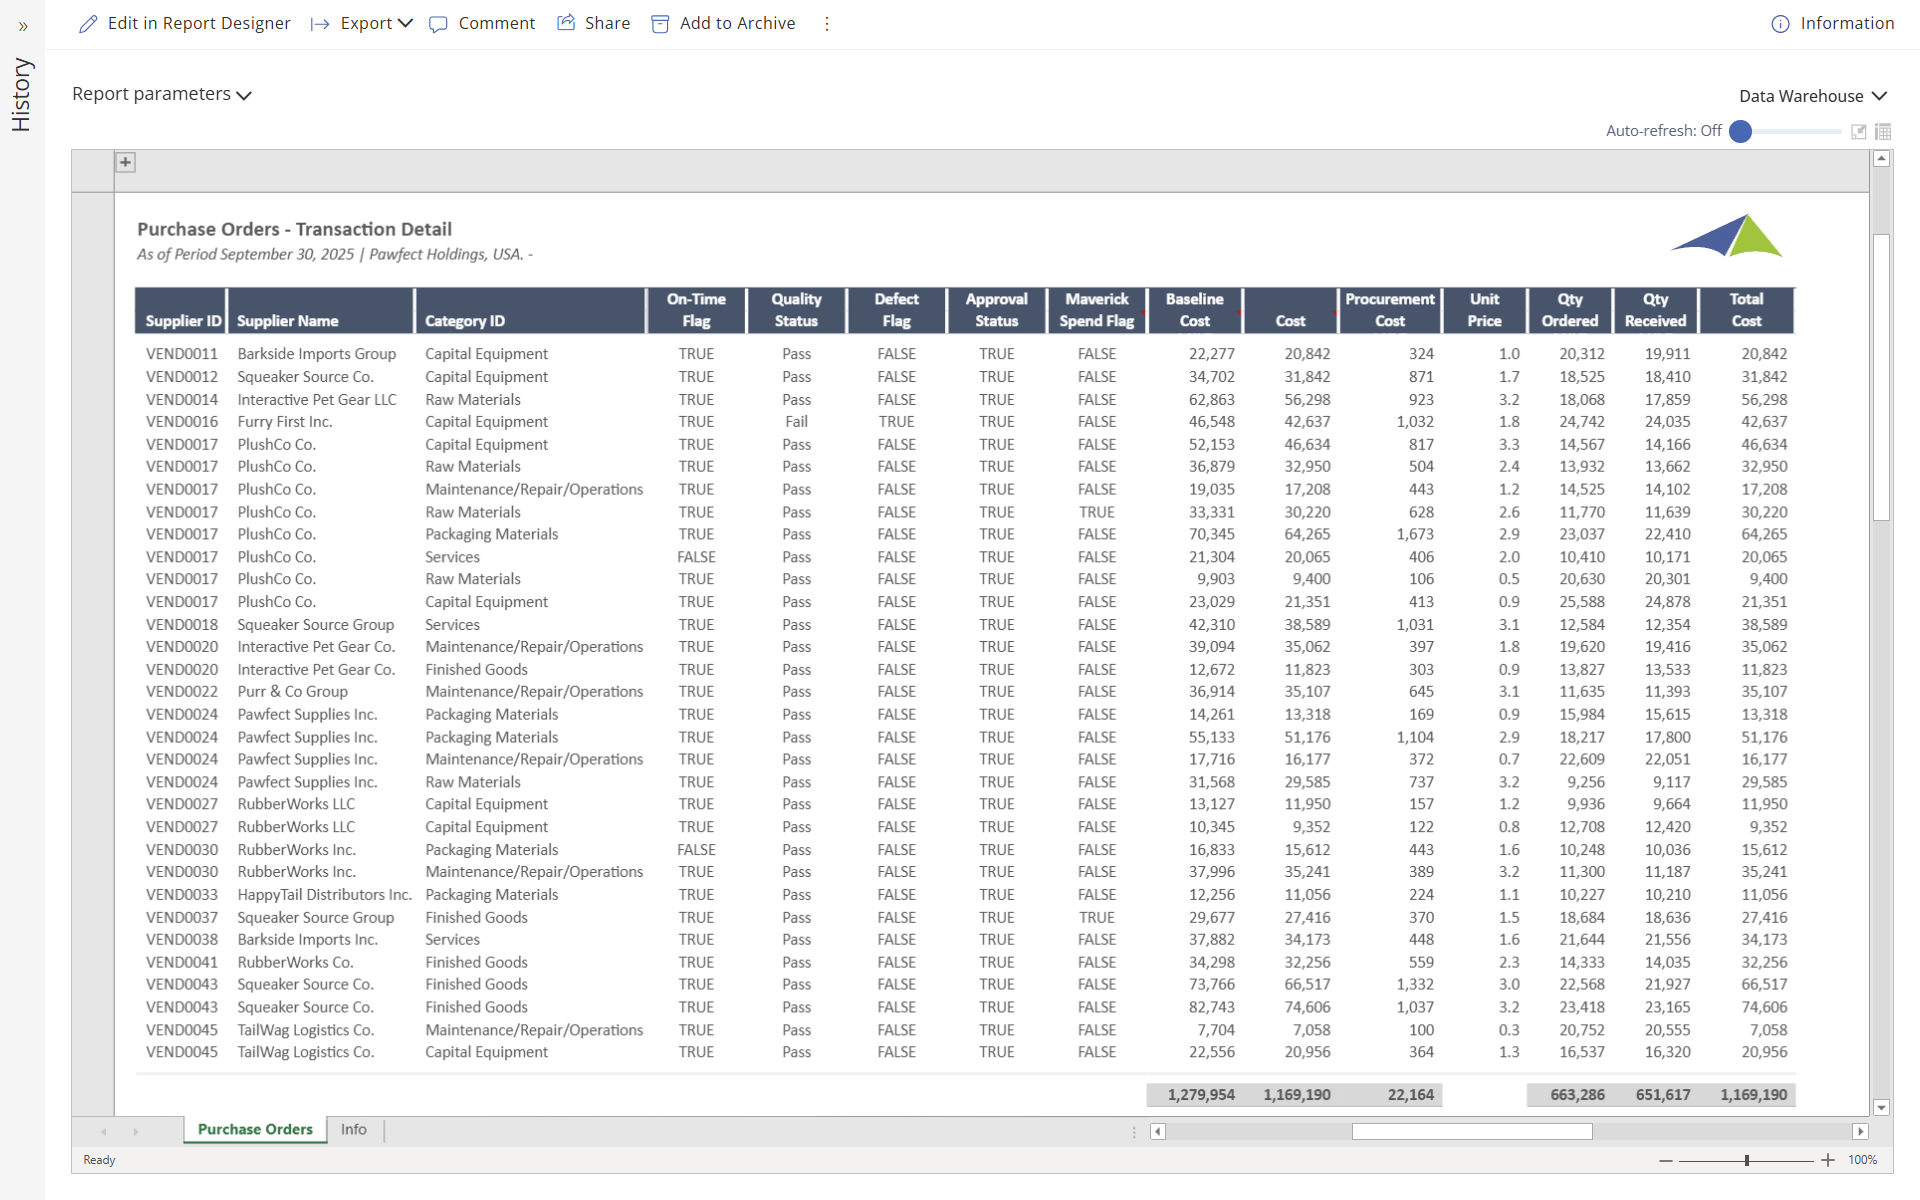Select the Purchase Orders sheet tab
The height and width of the screenshot is (1200, 1920).
pyautogui.click(x=255, y=1129)
